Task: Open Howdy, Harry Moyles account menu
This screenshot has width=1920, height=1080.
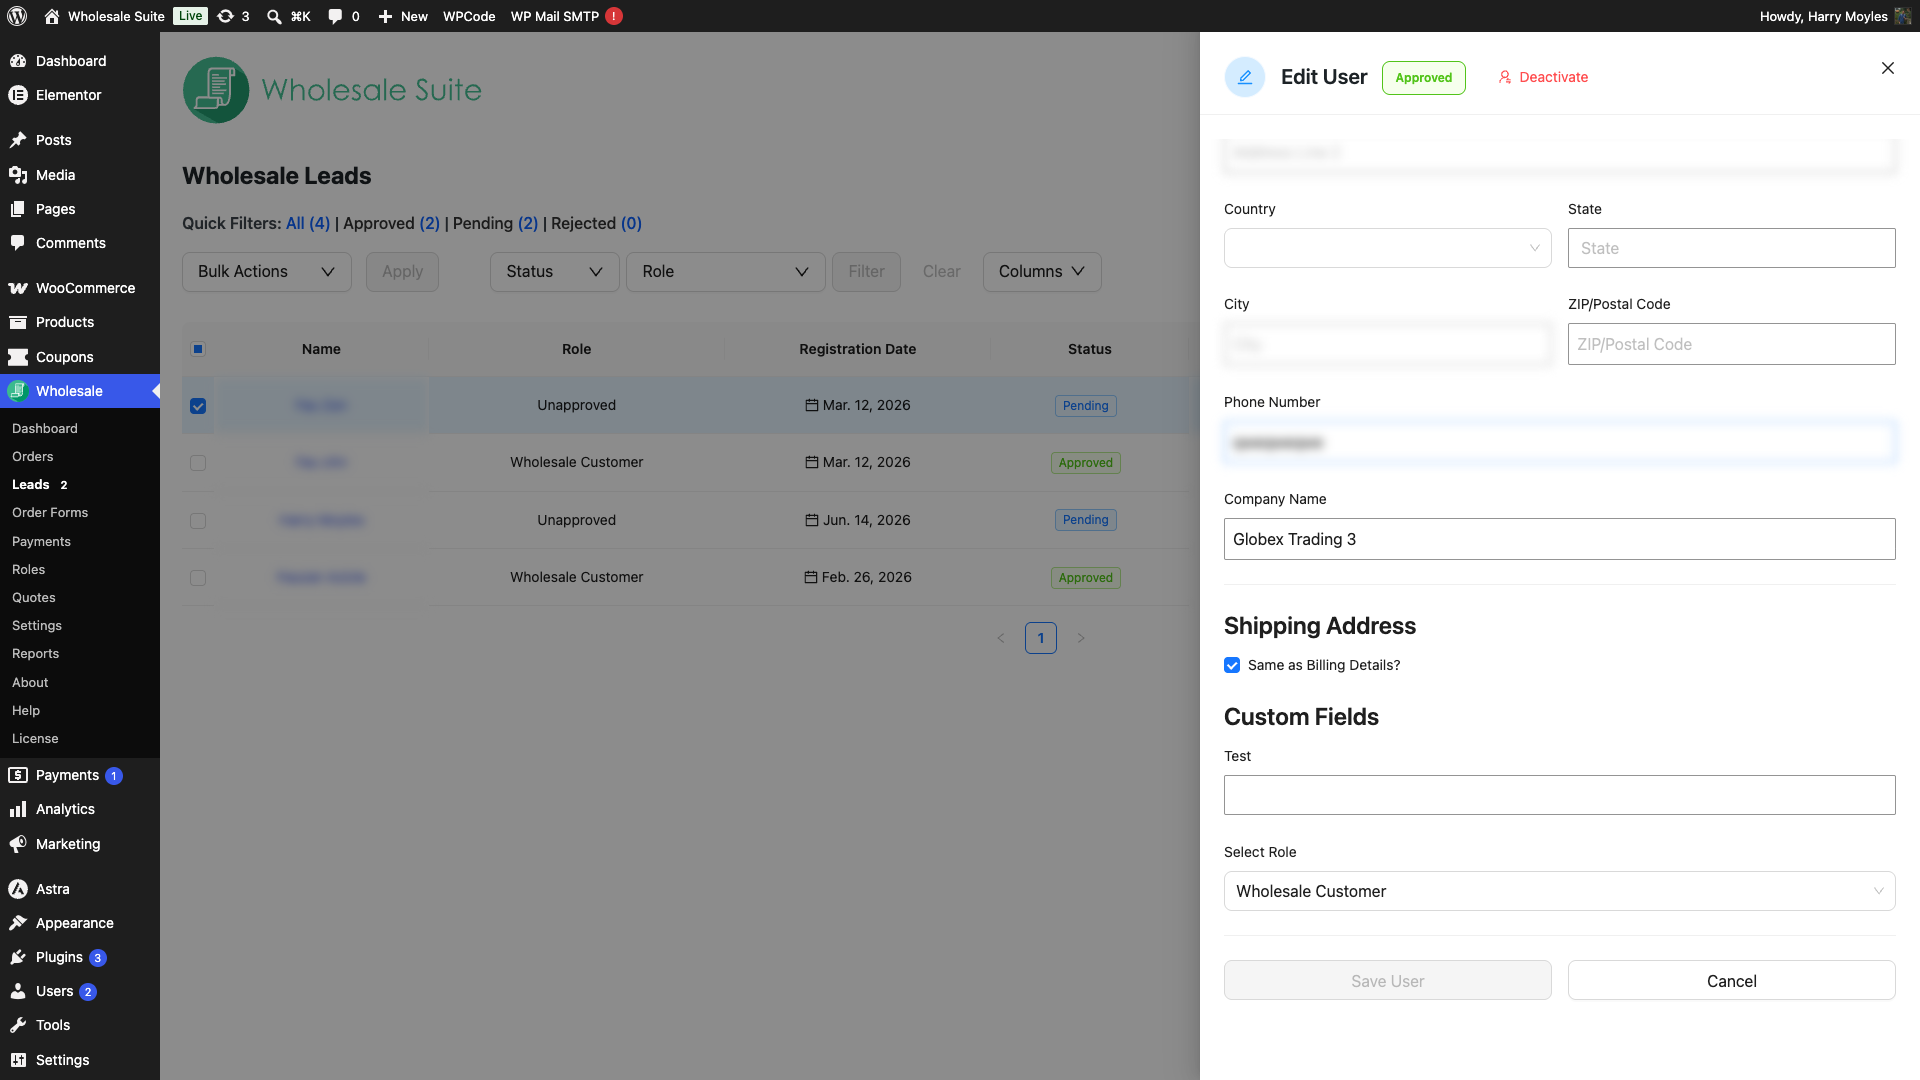Action: 1835,16
